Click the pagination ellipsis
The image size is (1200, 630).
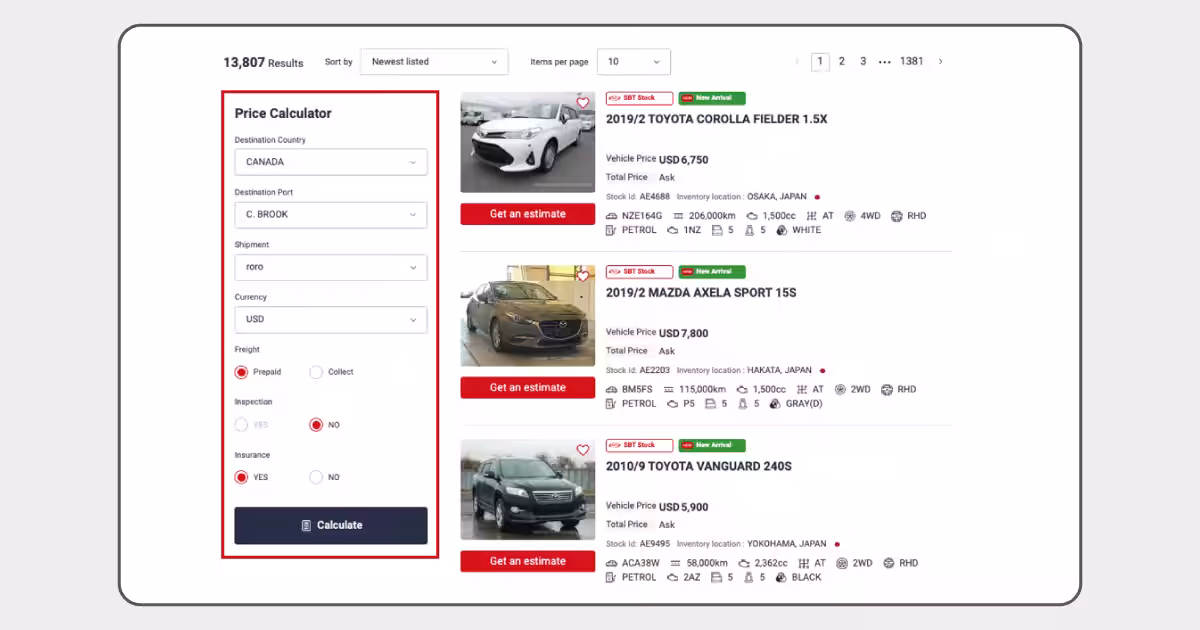click(885, 62)
